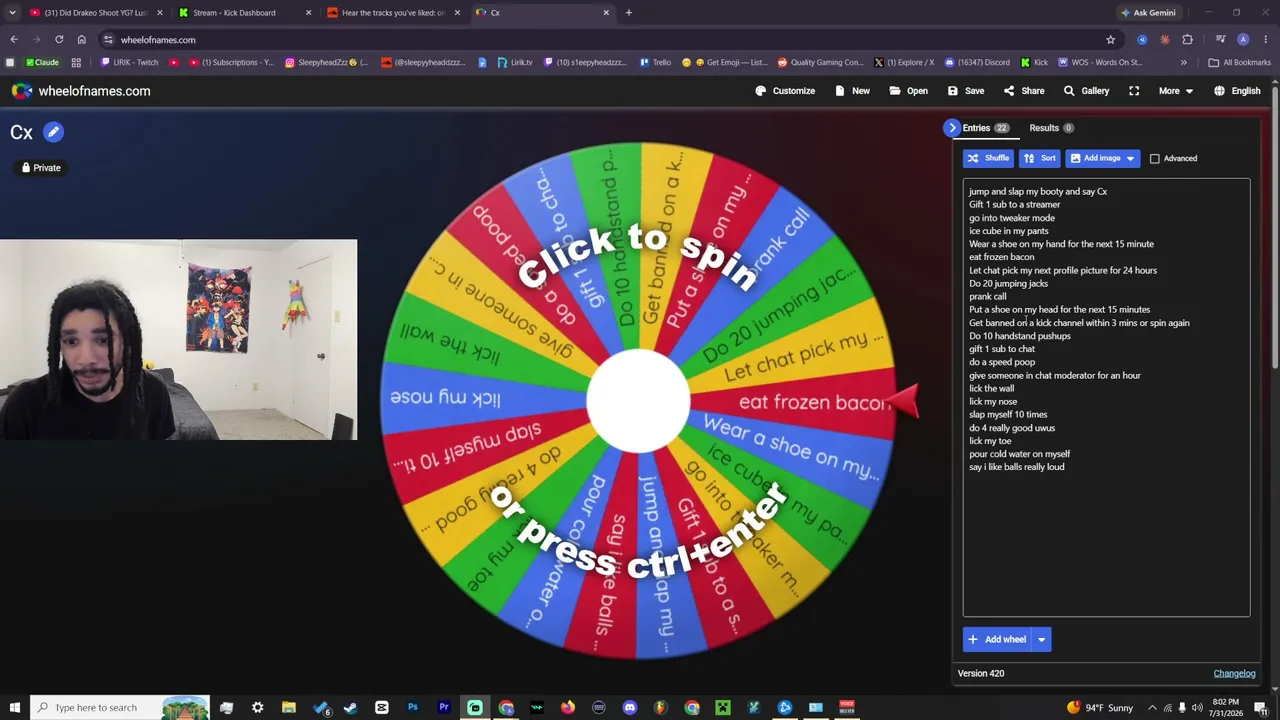Viewport: 1280px width, 720px height.
Task: Expand the Add image dropdown arrow
Action: tap(1130, 158)
